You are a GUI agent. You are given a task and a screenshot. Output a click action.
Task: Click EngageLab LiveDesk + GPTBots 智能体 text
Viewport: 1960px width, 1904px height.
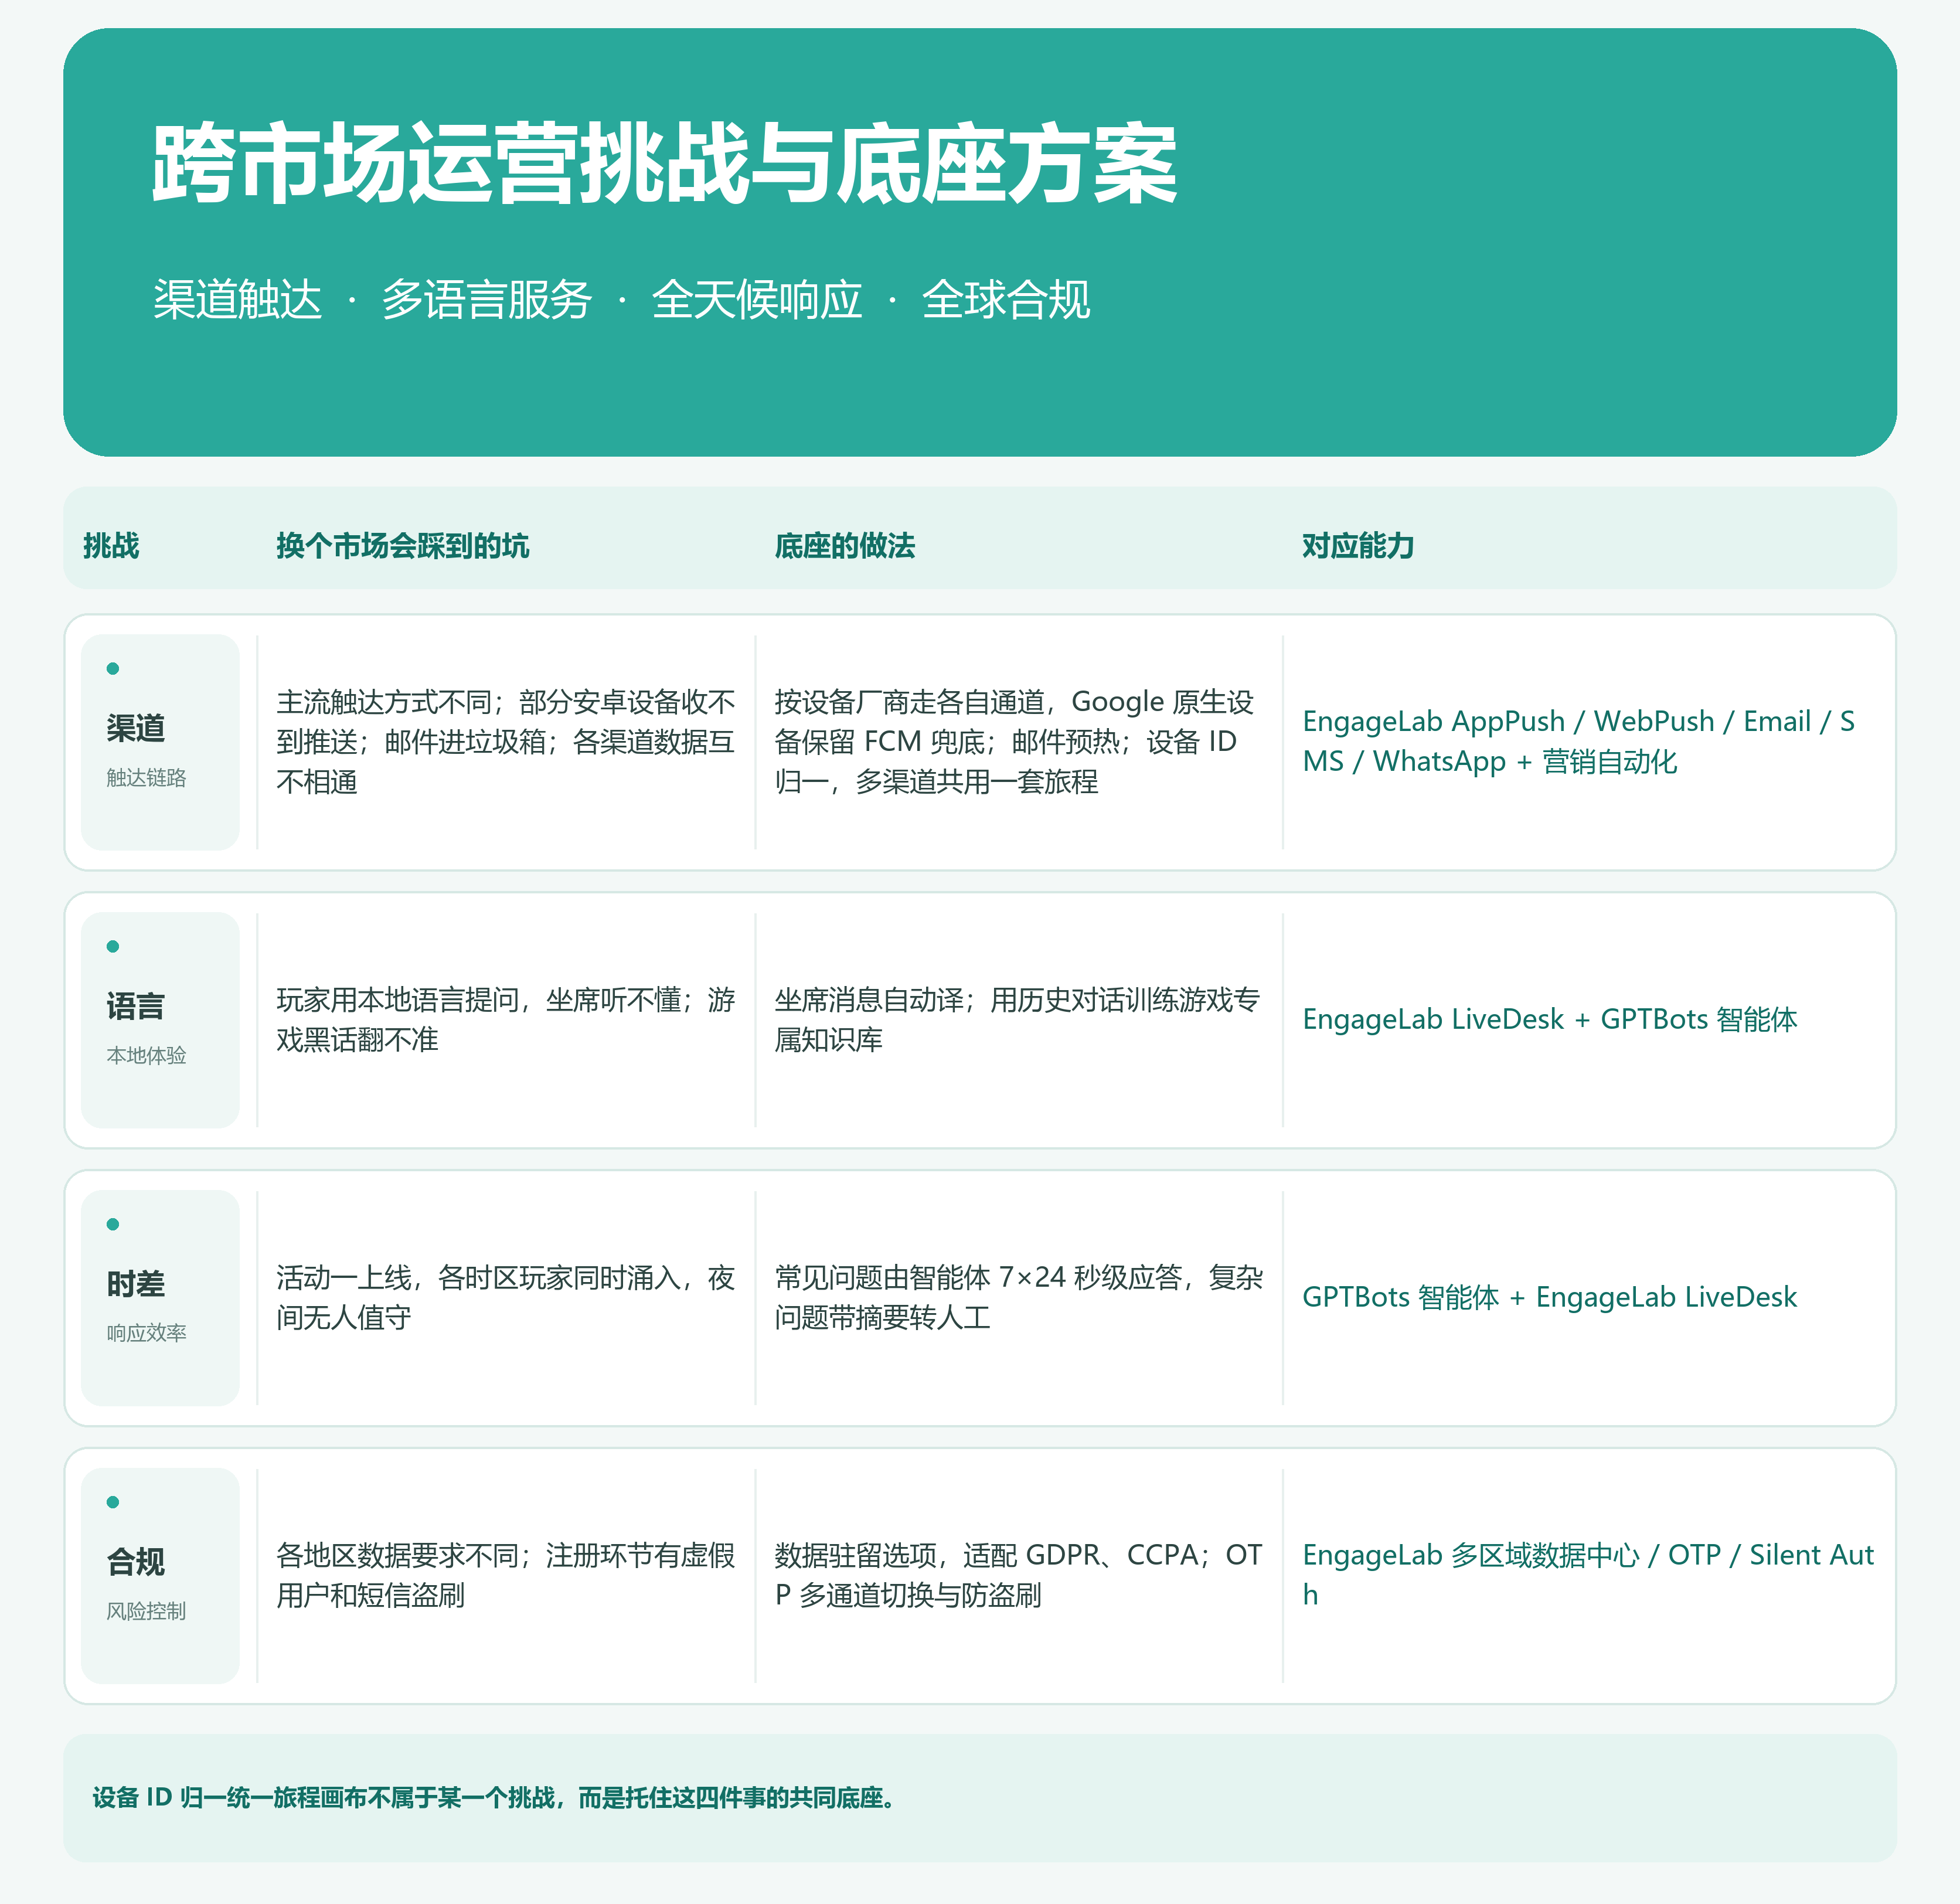coord(1549,1020)
